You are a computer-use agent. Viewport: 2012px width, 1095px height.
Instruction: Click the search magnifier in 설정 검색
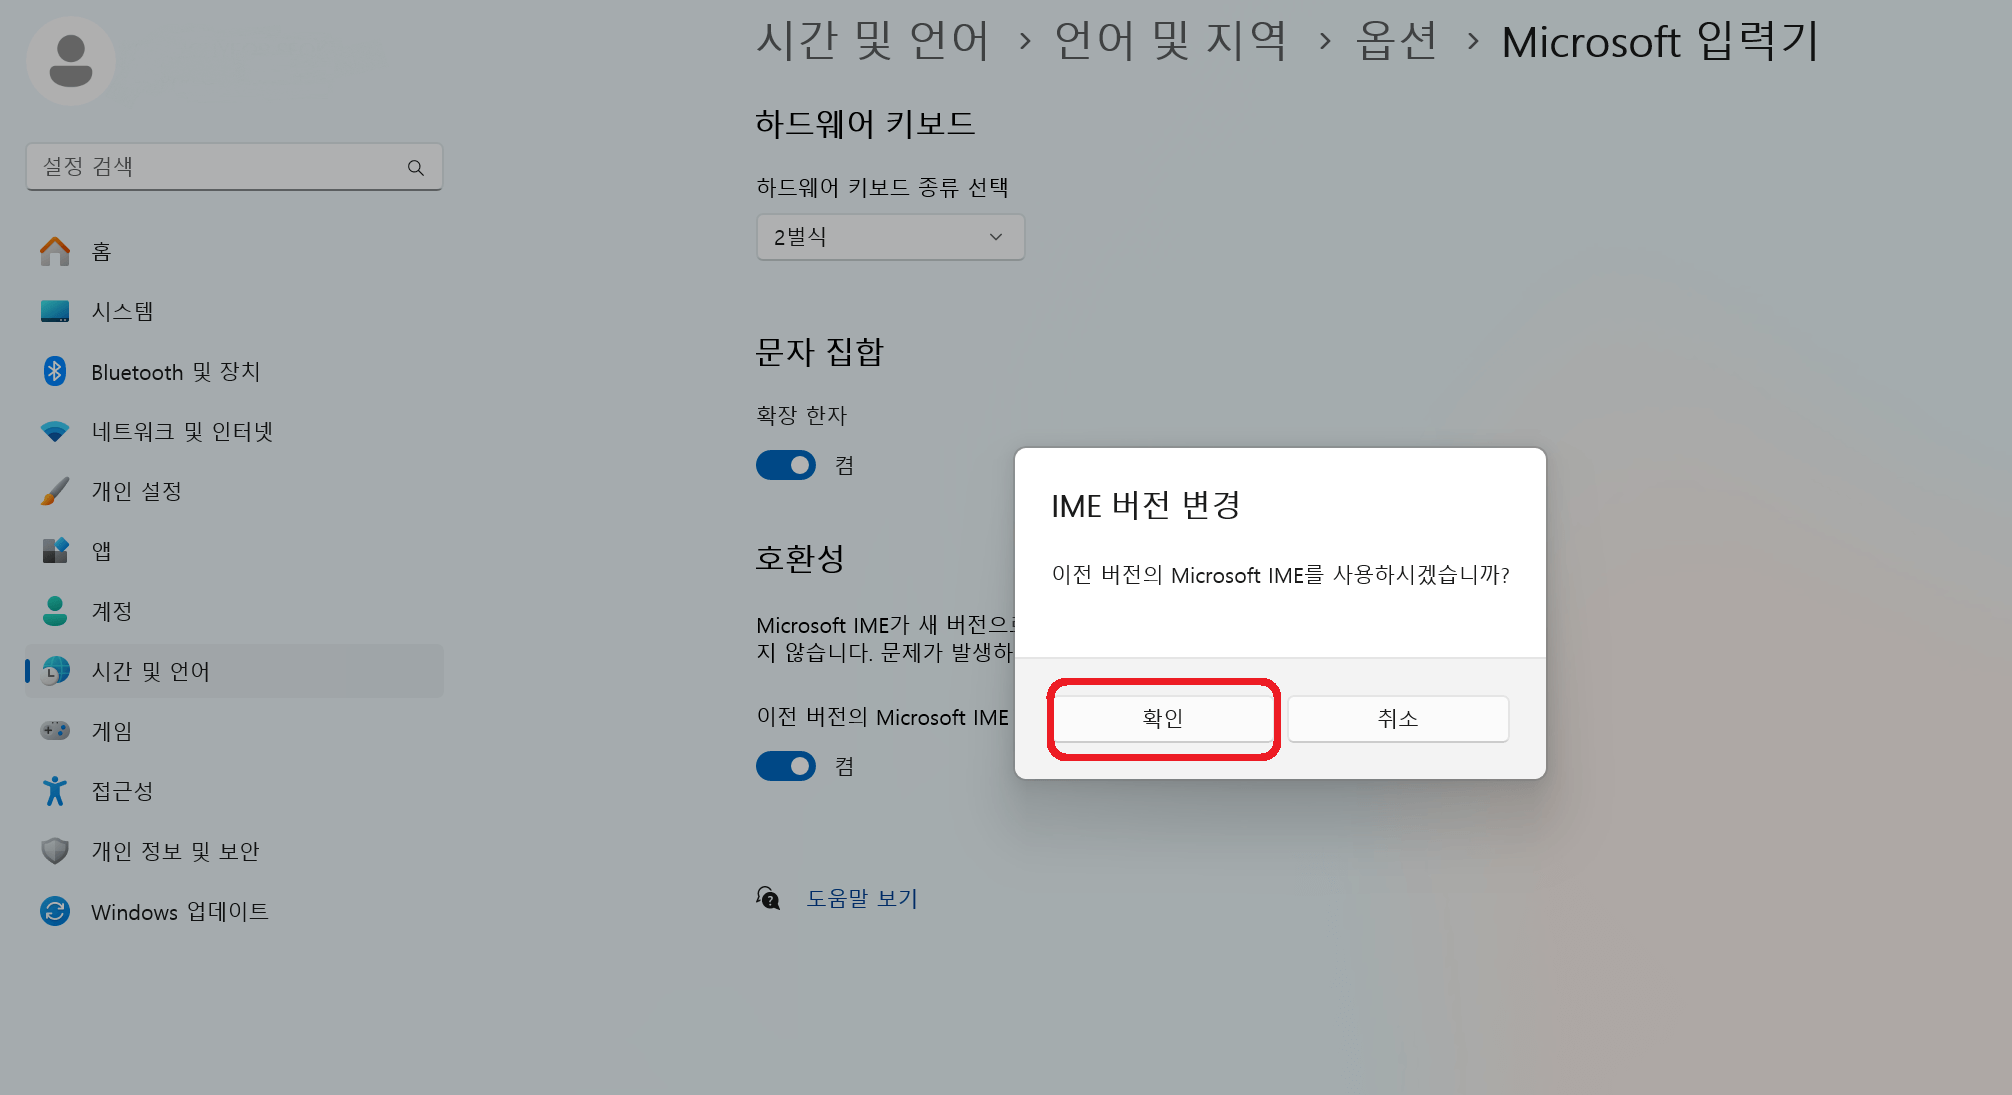(x=415, y=167)
